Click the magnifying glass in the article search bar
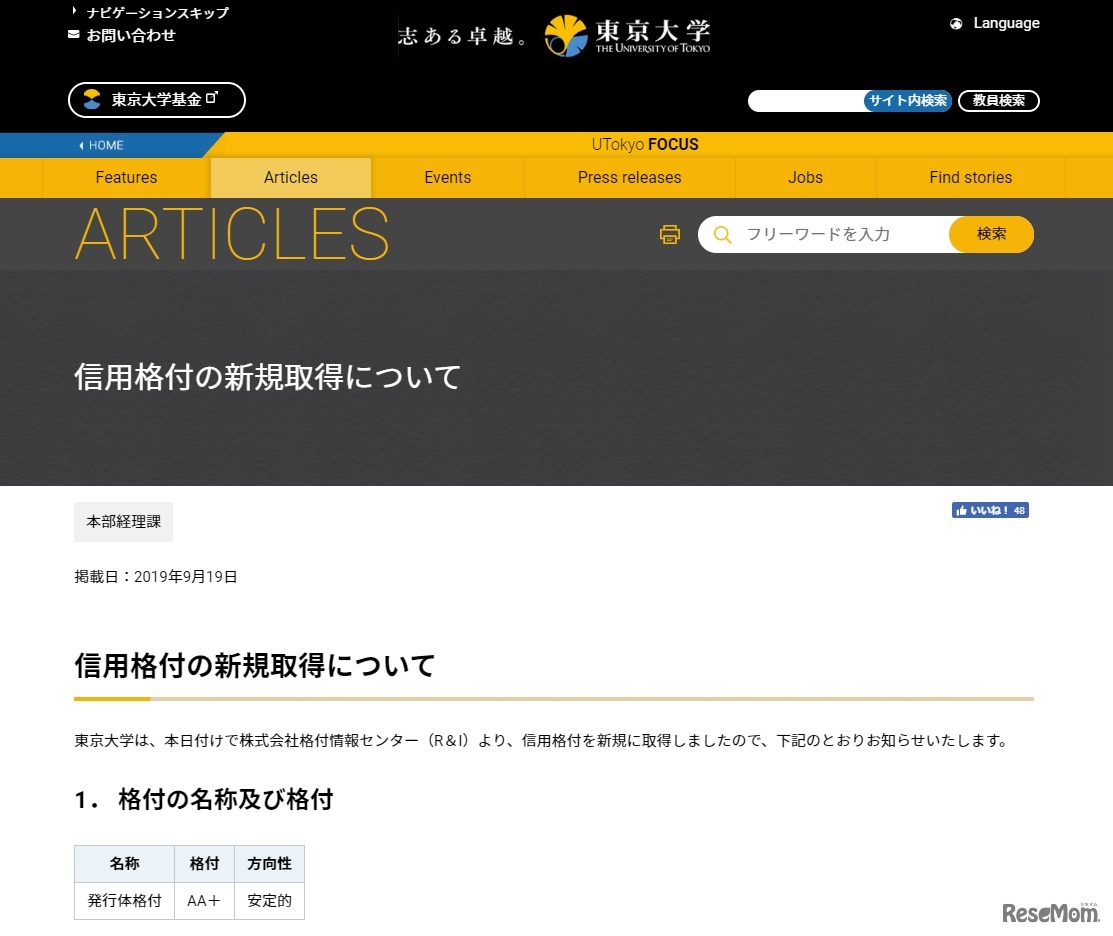The height and width of the screenshot is (936, 1113). [x=721, y=234]
